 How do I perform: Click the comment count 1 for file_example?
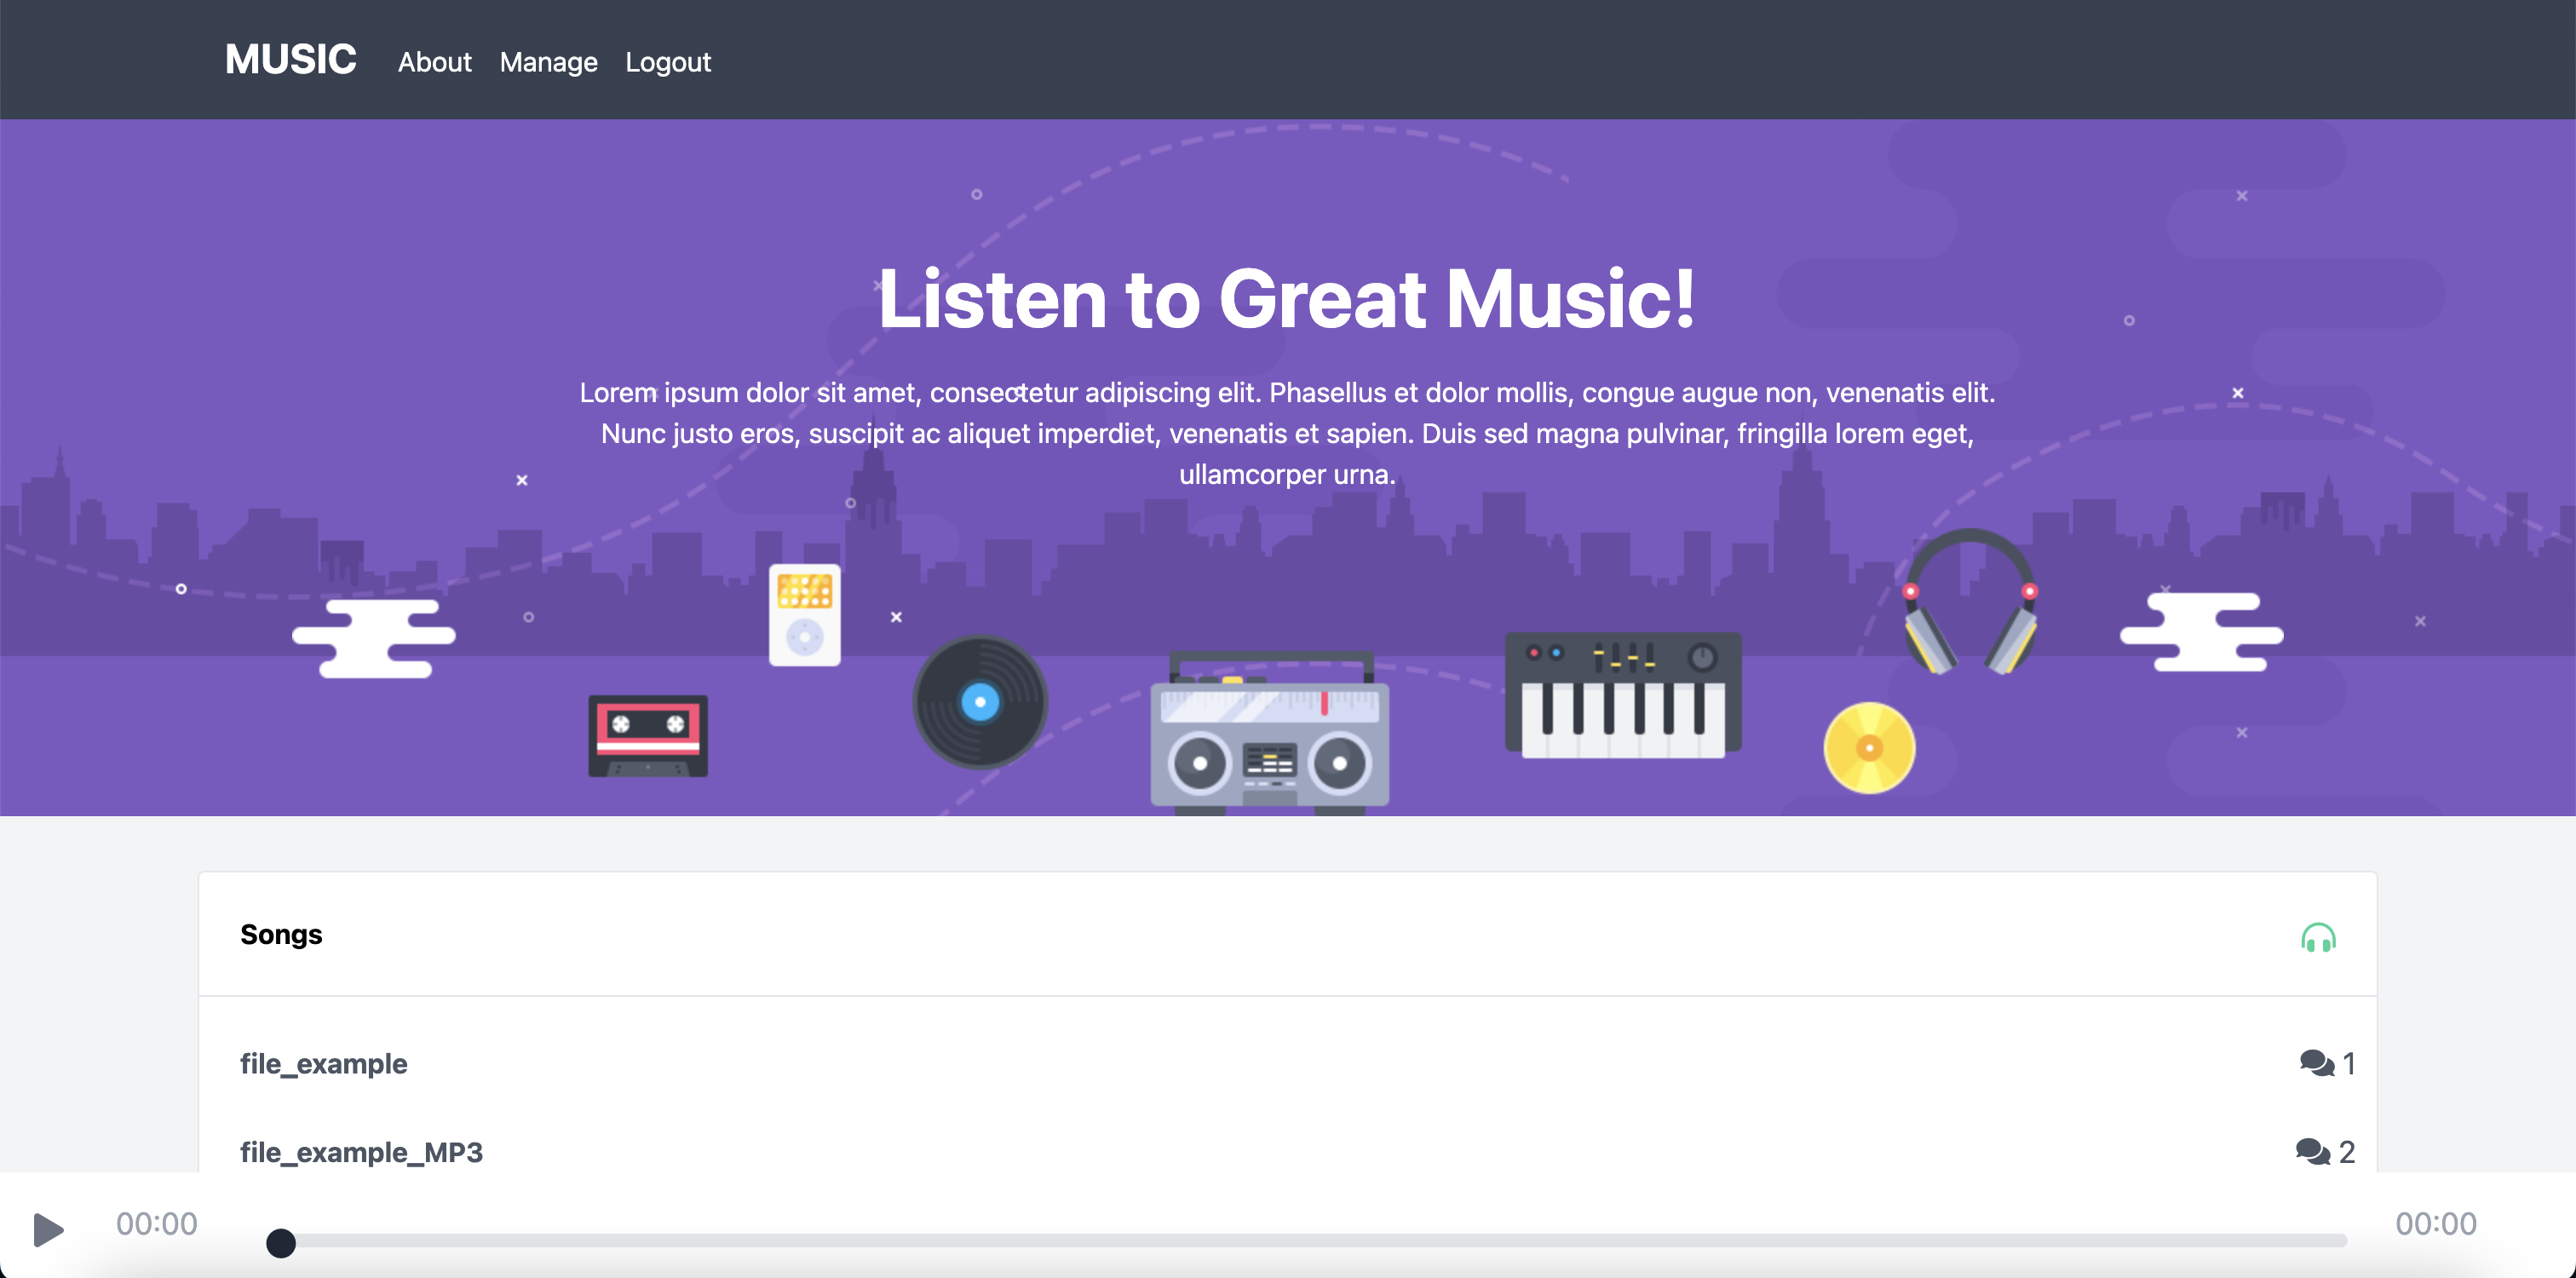2349,1063
